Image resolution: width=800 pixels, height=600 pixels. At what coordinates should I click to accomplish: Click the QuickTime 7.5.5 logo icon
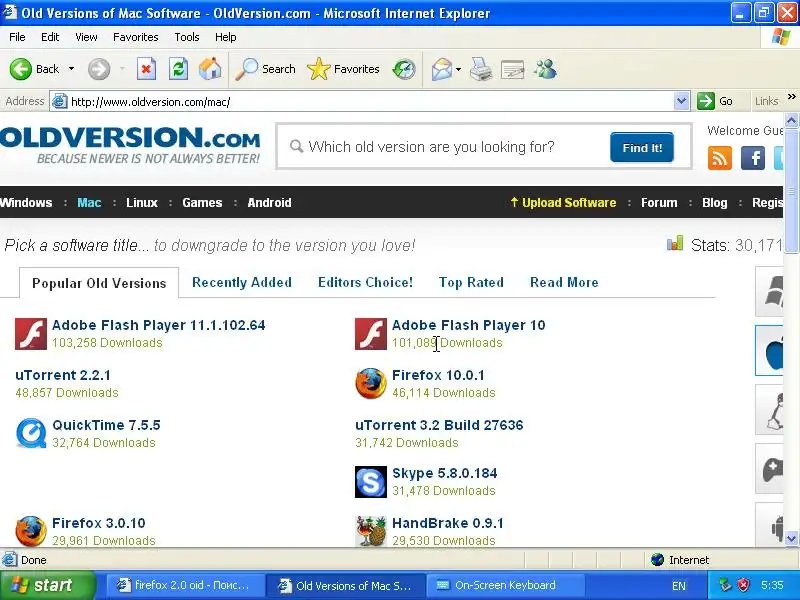pos(31,433)
